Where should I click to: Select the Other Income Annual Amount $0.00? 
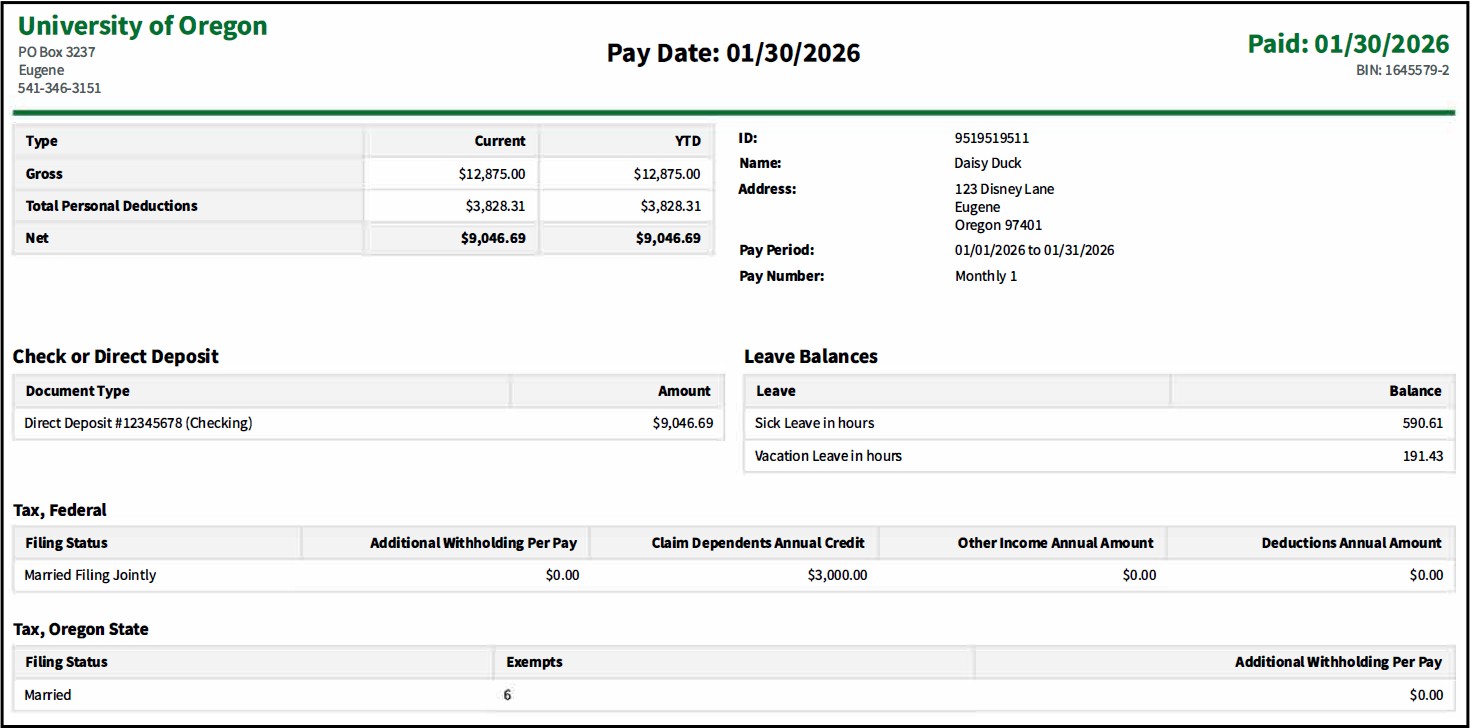point(1140,575)
